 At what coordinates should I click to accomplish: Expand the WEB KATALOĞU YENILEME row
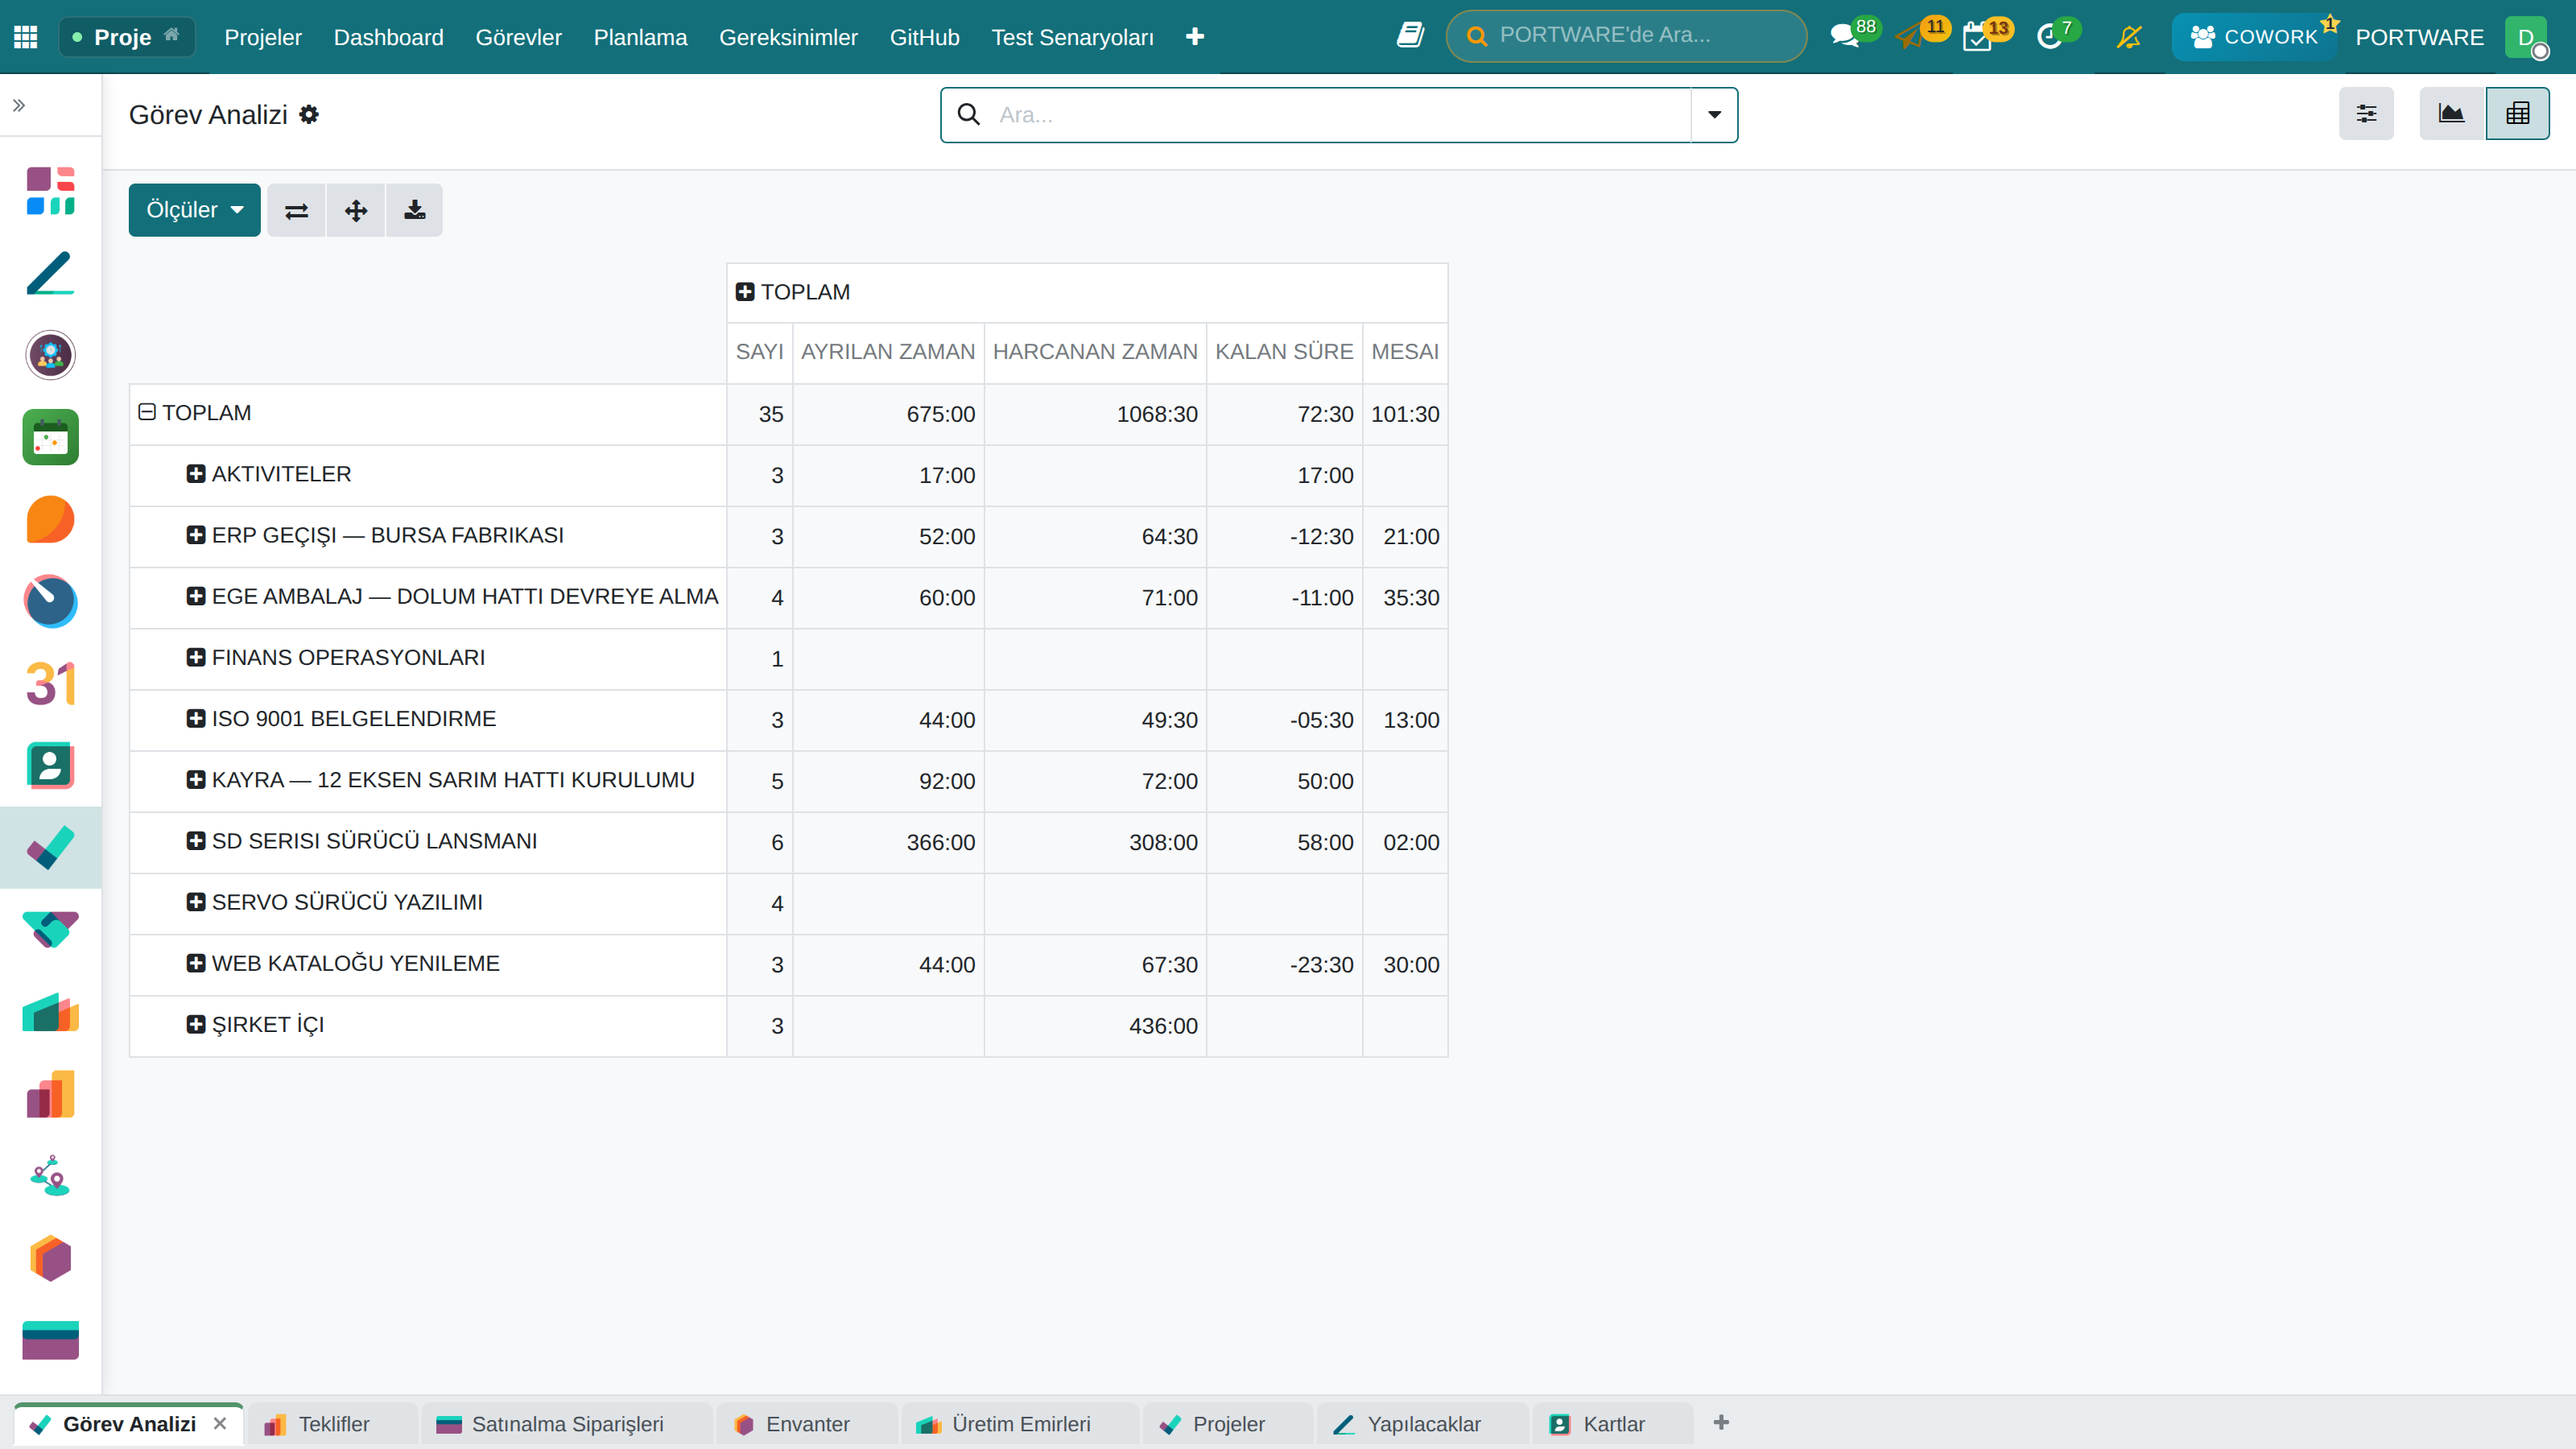coord(196,963)
